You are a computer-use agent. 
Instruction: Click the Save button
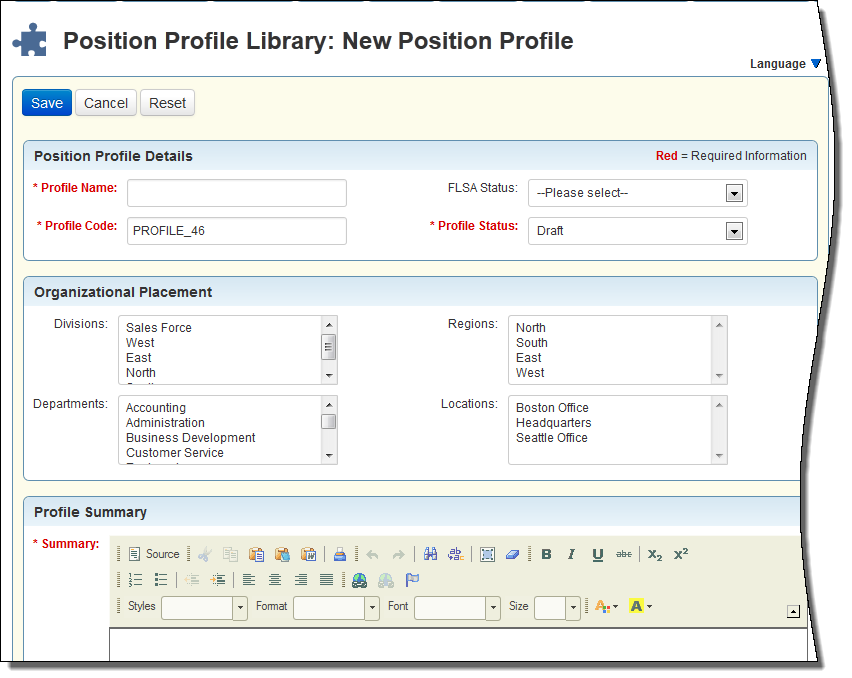click(x=47, y=103)
